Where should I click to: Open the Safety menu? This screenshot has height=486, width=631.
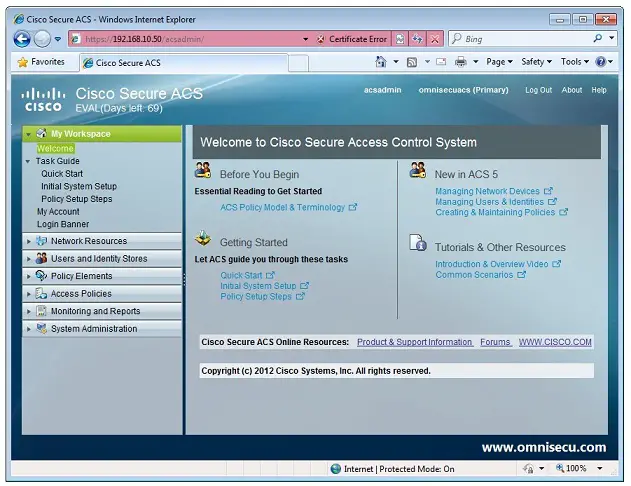pyautogui.click(x=536, y=62)
